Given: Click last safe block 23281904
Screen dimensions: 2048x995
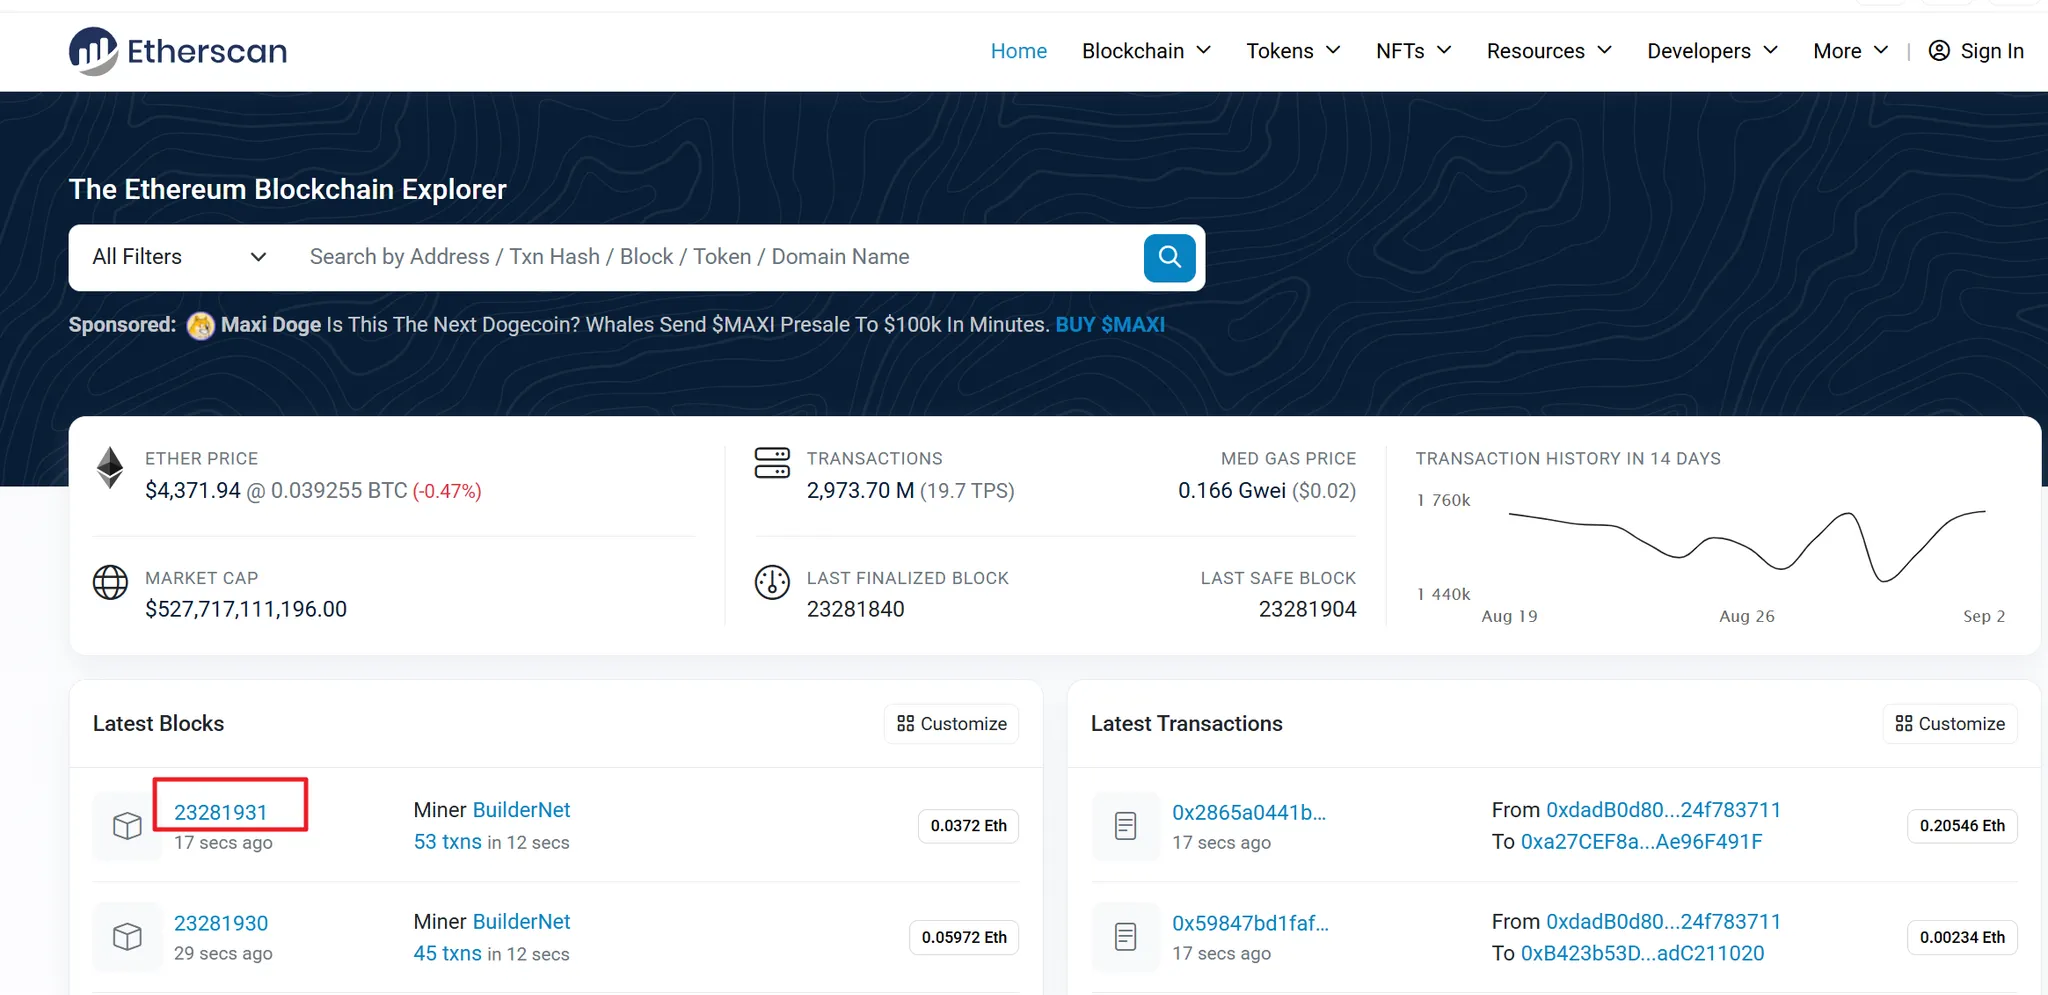Looking at the screenshot, I should (x=1308, y=609).
